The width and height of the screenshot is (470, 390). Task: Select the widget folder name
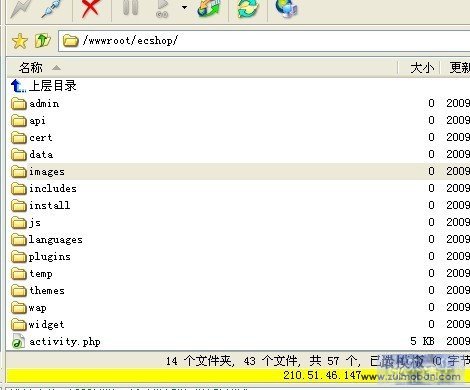[x=46, y=325]
